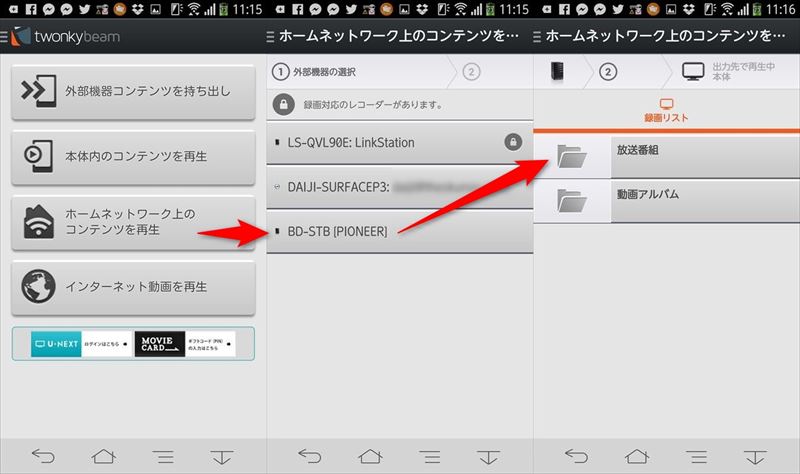
Task: Open the twonkybeam hamburger menu in left screen
Action: (x=4, y=37)
